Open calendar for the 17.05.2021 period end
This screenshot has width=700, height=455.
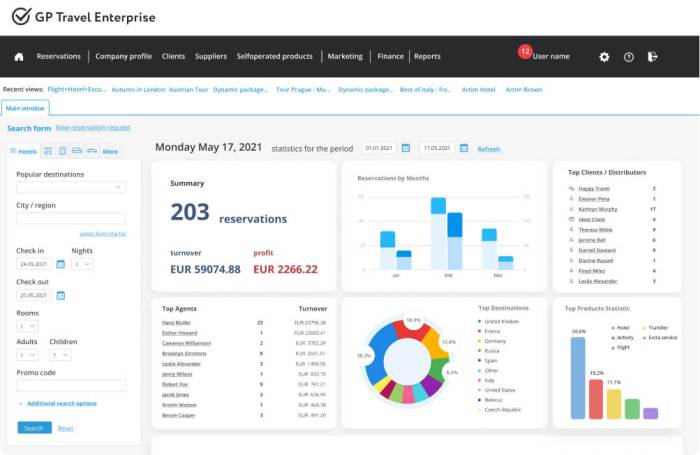point(463,148)
